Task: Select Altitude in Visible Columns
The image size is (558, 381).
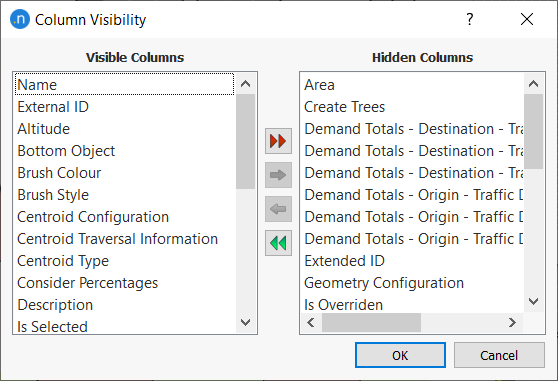Action: (x=125, y=129)
